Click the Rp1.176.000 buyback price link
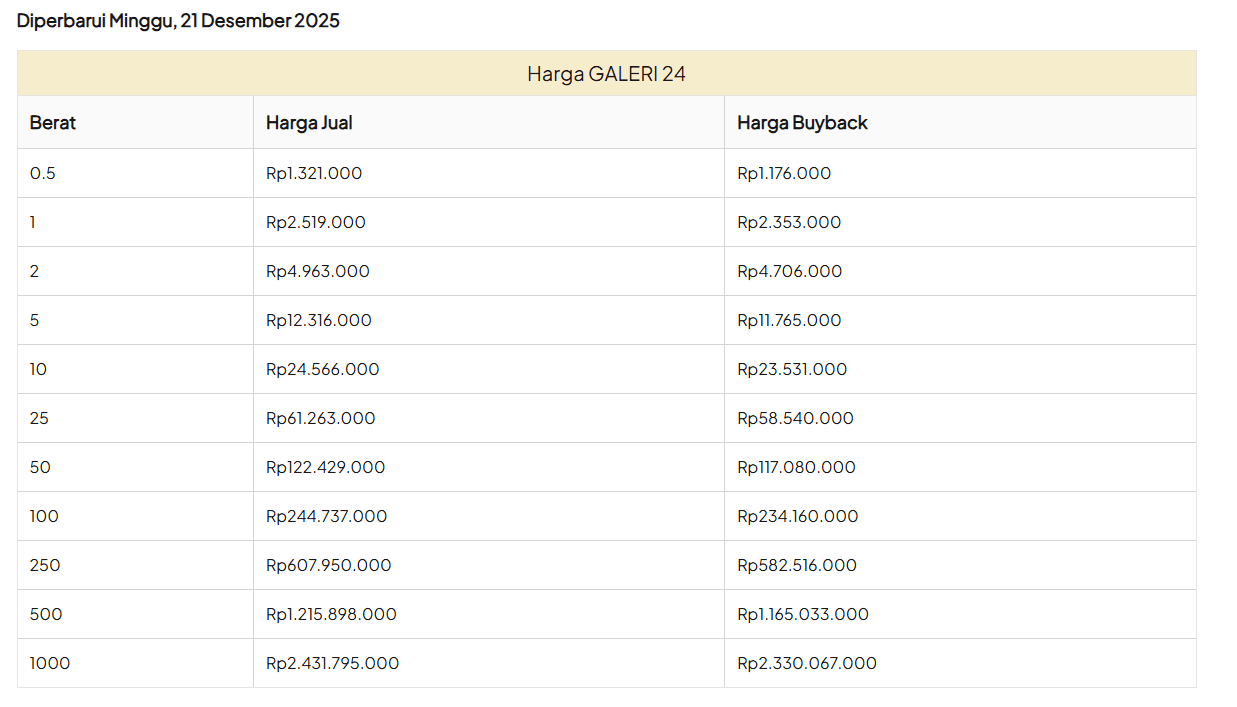The width and height of the screenshot is (1237, 707). coord(783,173)
